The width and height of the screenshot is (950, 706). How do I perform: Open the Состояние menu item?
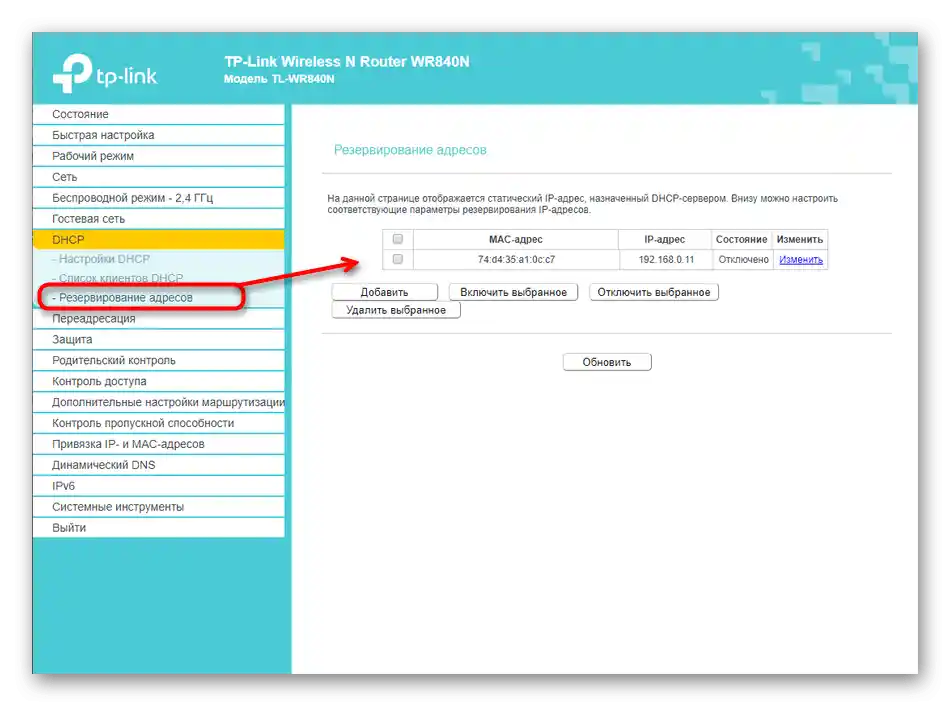pos(159,114)
